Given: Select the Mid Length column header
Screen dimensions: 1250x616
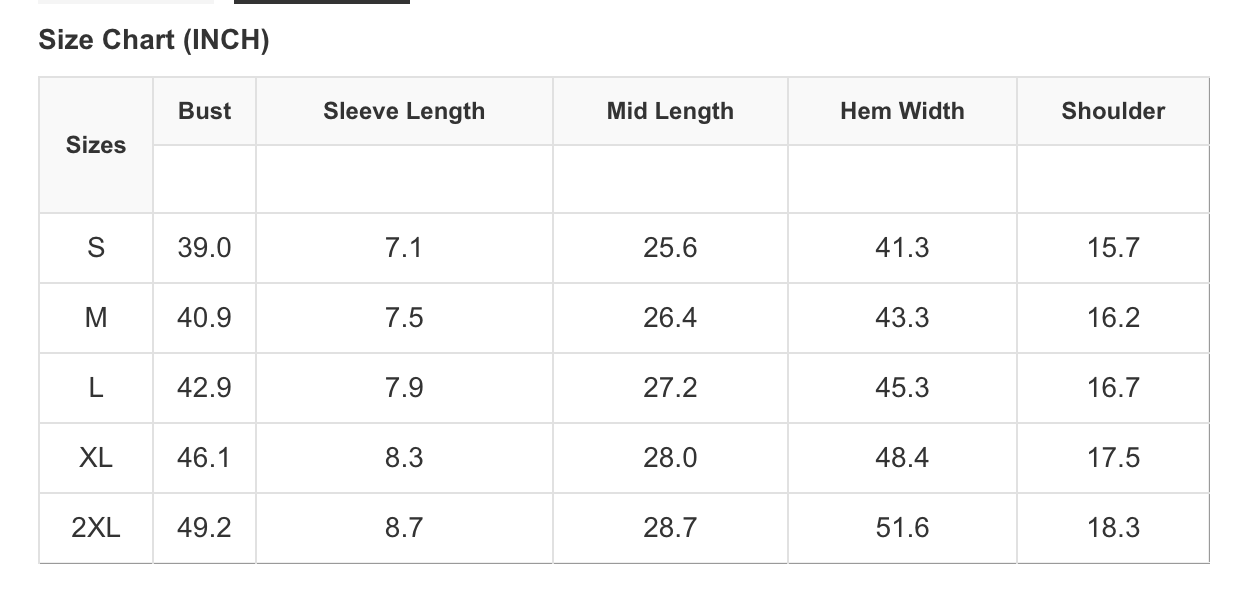Looking at the screenshot, I should click(670, 111).
